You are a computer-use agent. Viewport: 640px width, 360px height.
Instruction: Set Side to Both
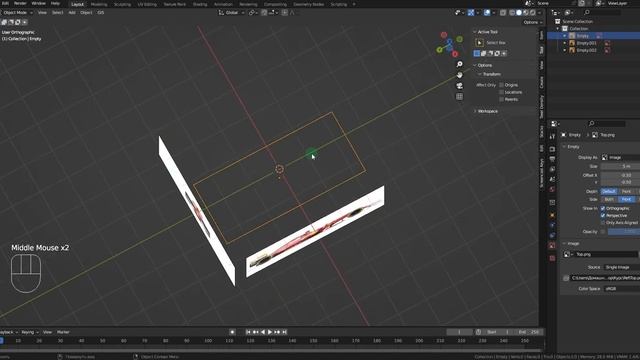[x=609, y=199]
